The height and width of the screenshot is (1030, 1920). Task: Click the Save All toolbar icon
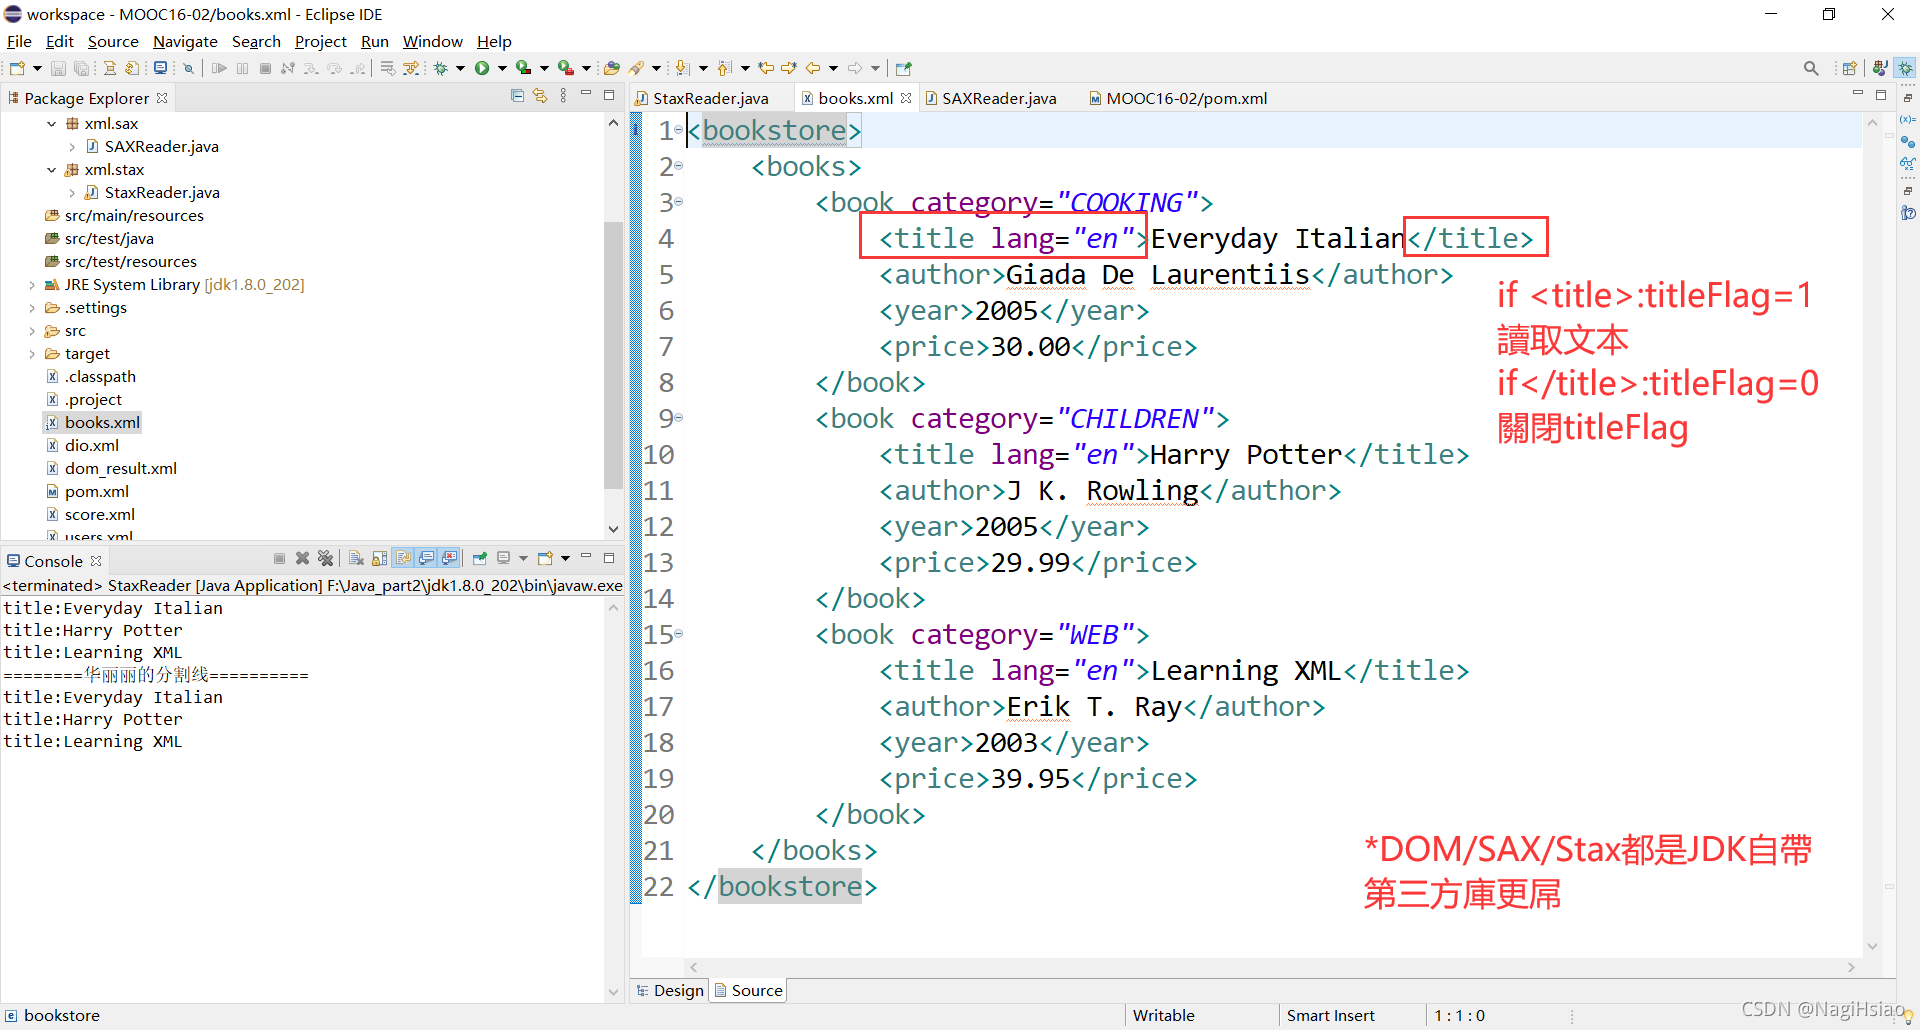pos(81,68)
